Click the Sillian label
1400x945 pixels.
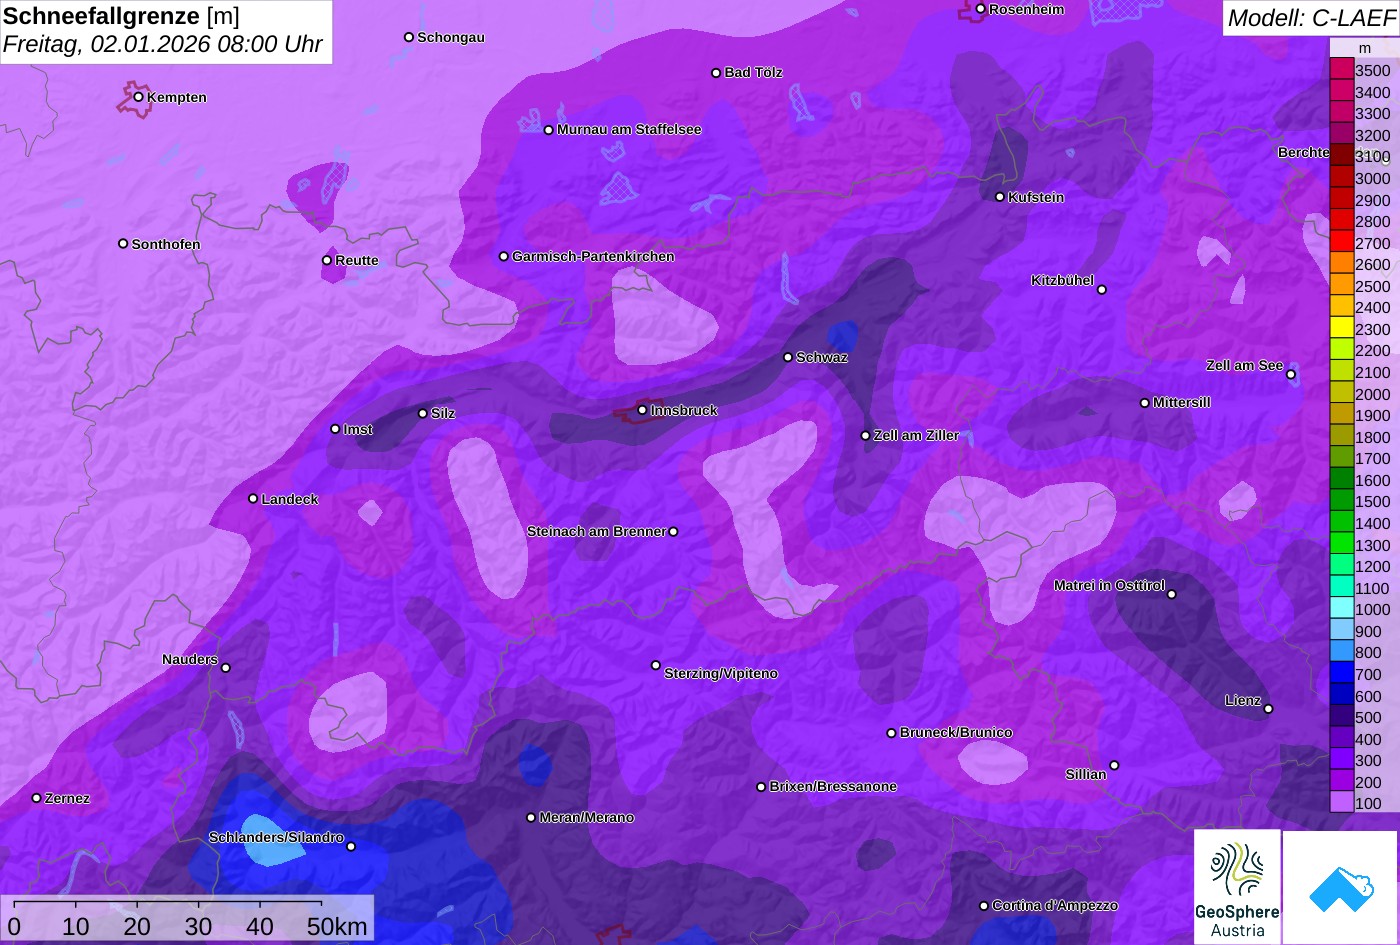tap(1086, 774)
